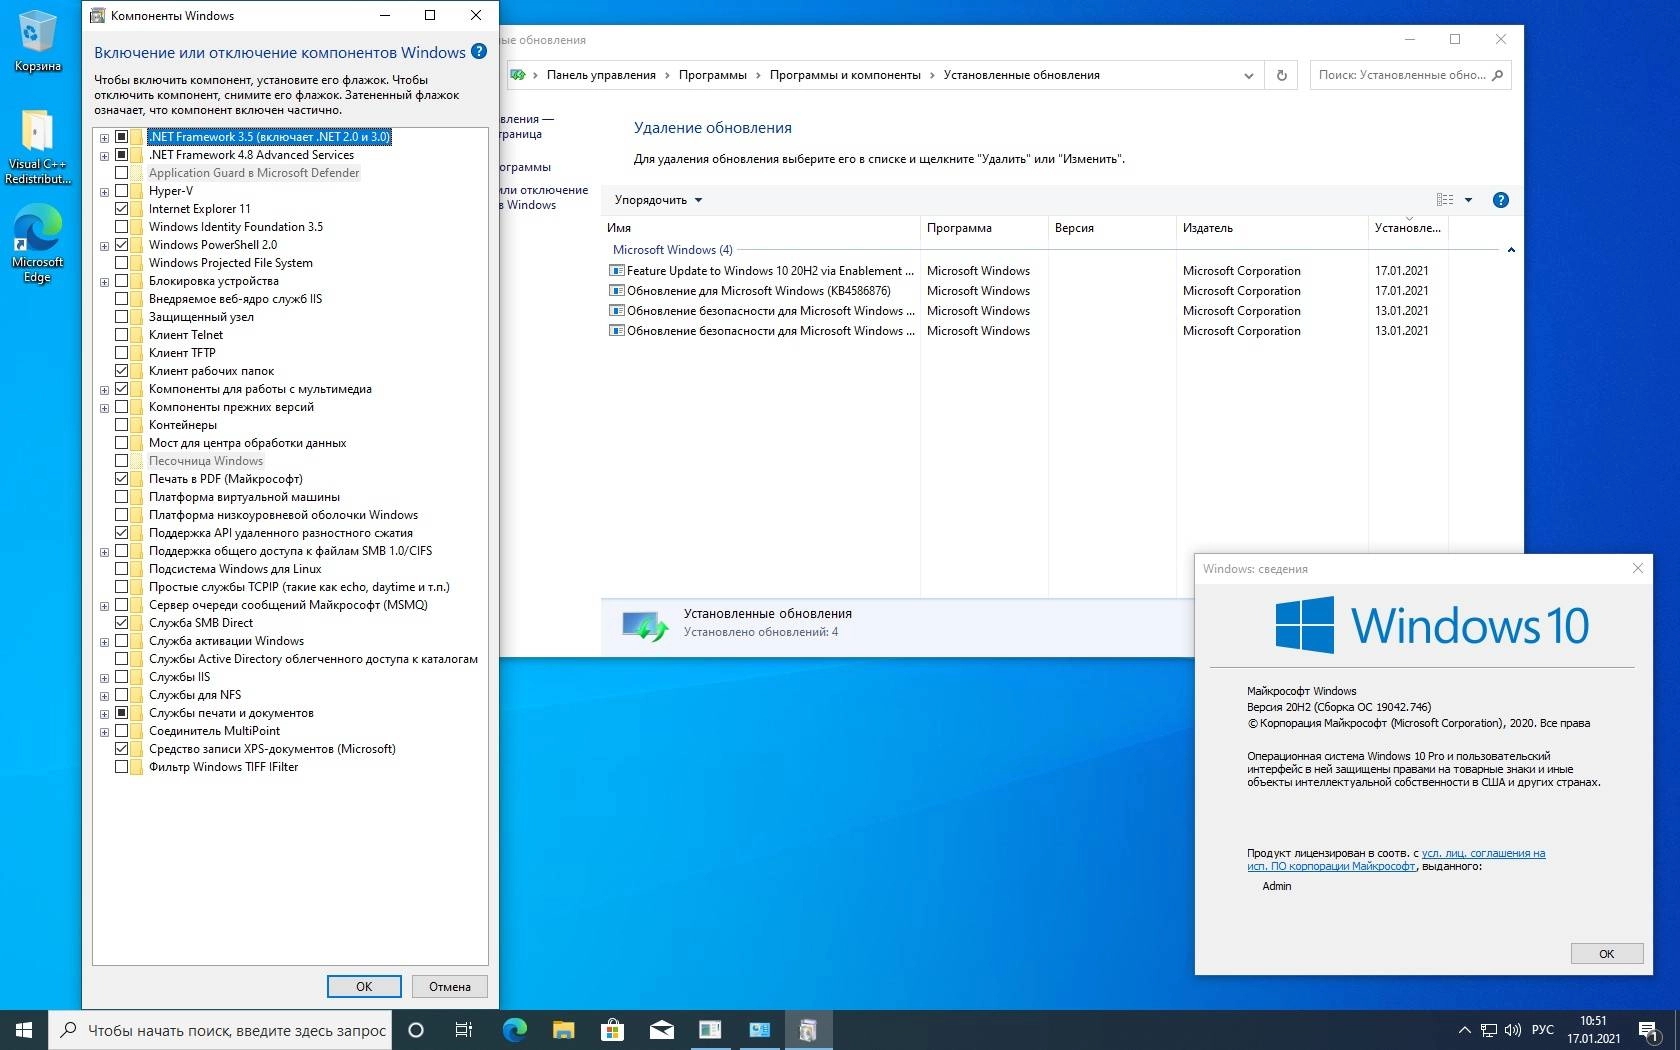Sort by the Имя column header
Viewport: 1680px width, 1050px height.
click(x=760, y=228)
